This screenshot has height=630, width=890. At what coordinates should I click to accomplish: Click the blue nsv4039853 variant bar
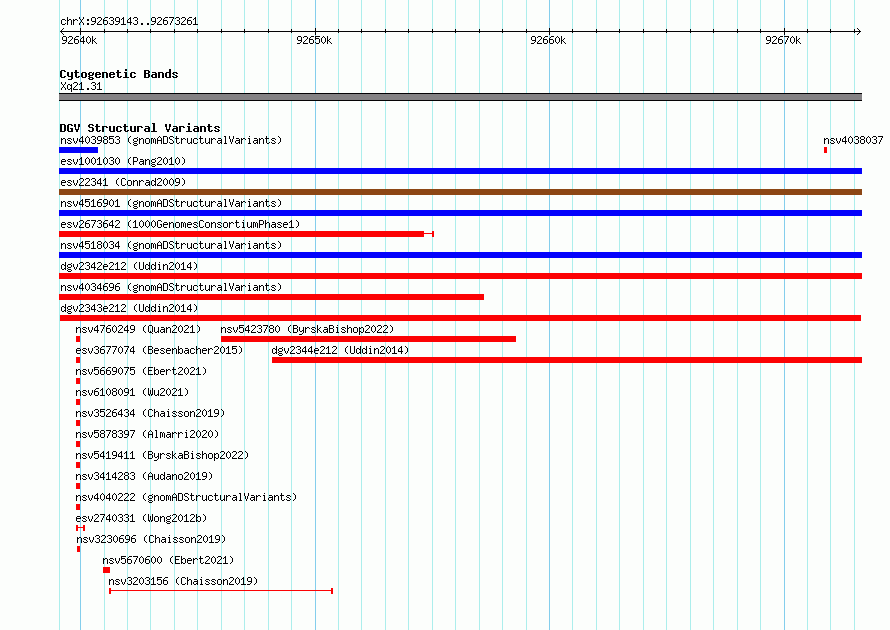78,150
